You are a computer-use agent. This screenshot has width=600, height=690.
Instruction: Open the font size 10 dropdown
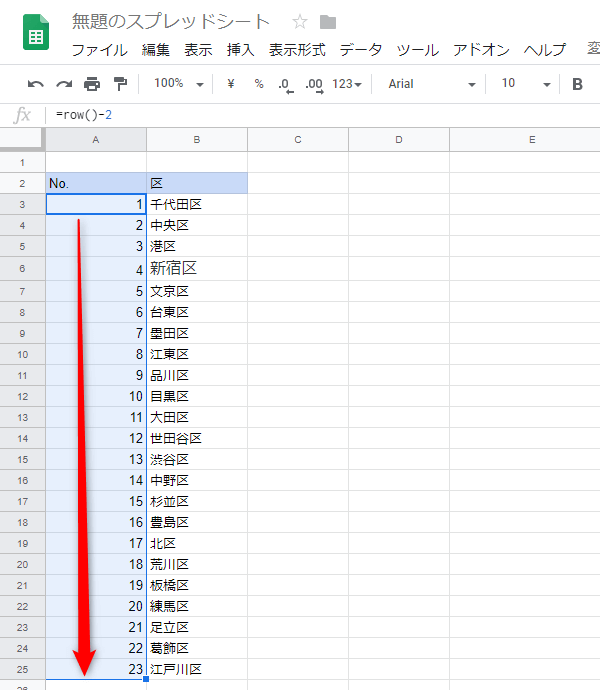[526, 84]
